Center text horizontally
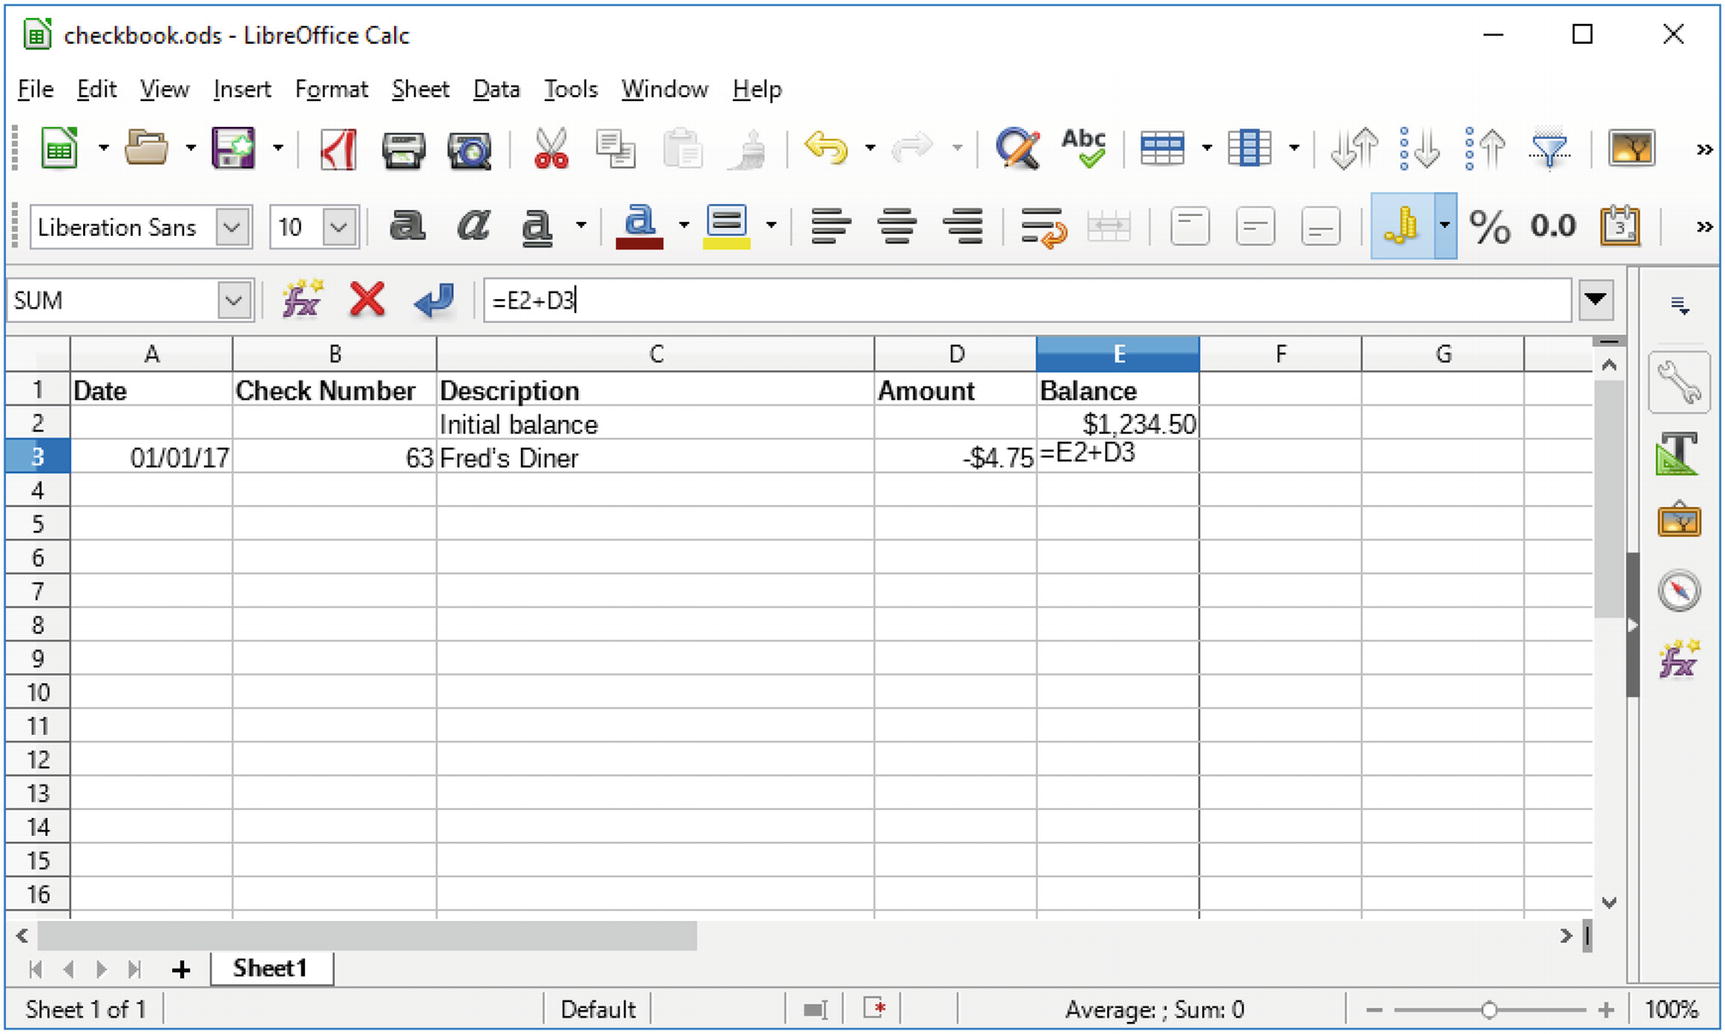Screen dimensions: 1725x1034 click(x=897, y=227)
